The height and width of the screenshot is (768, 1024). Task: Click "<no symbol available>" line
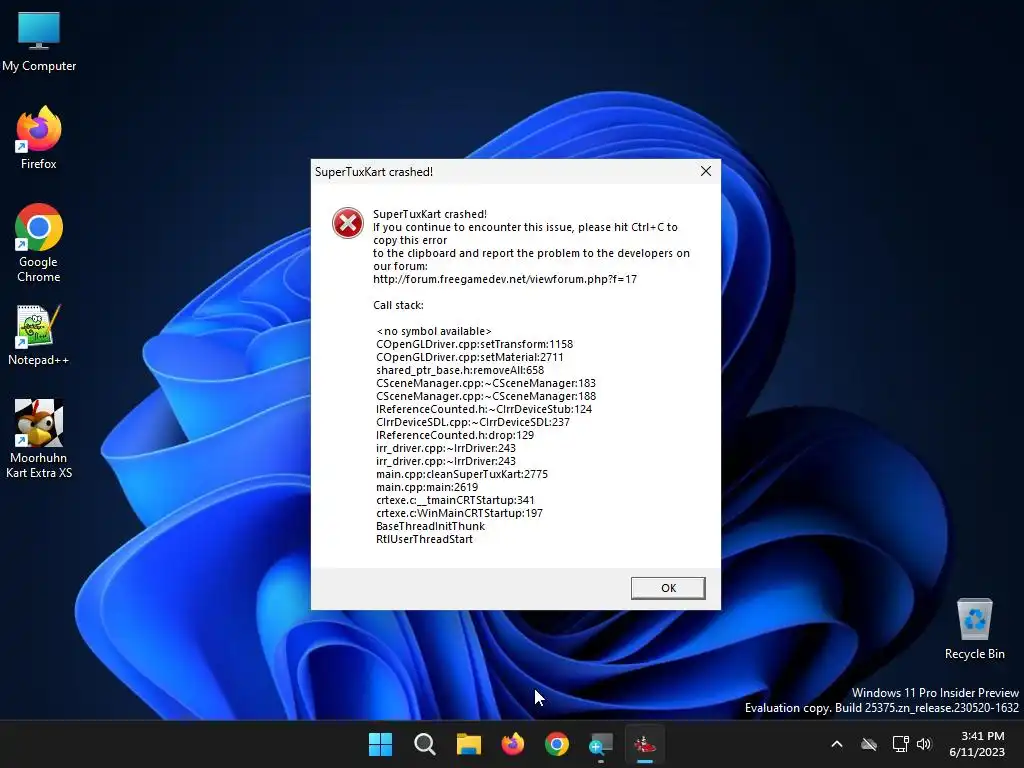point(434,331)
